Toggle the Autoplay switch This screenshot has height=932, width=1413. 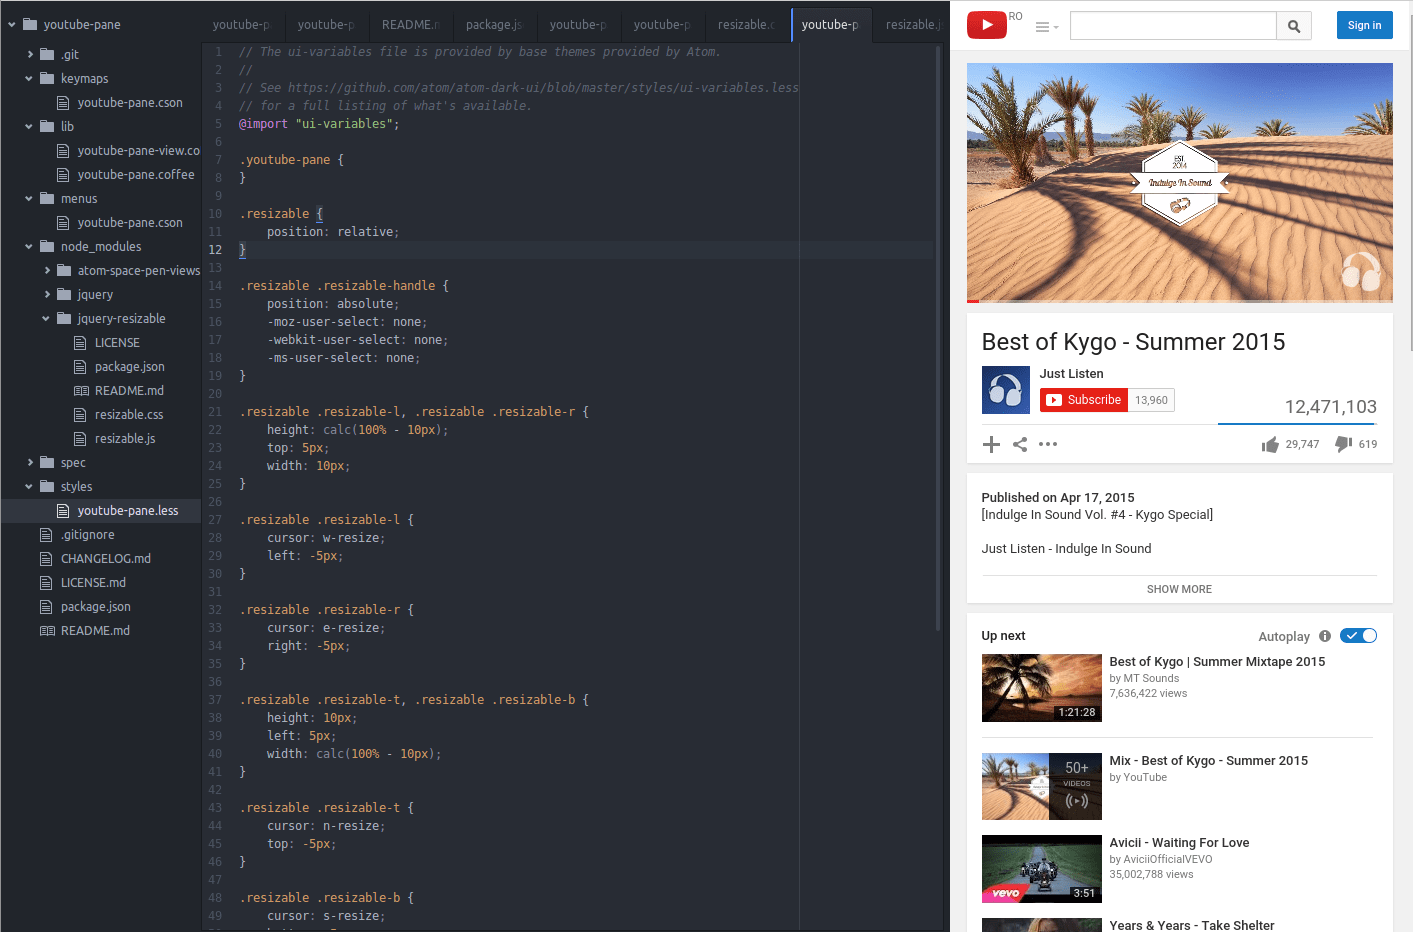pos(1359,636)
